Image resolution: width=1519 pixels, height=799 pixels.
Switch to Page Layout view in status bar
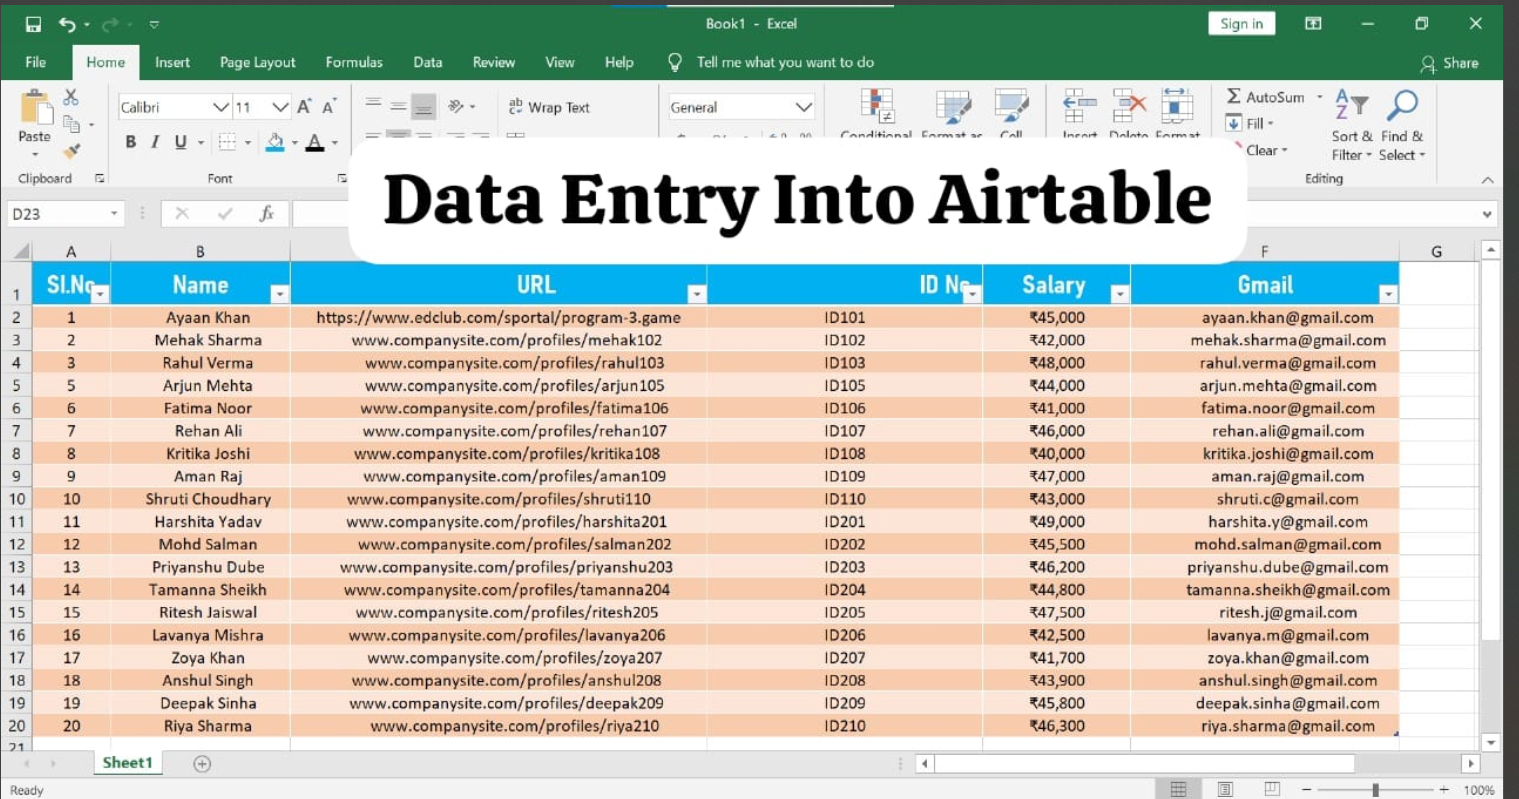[1225, 789]
